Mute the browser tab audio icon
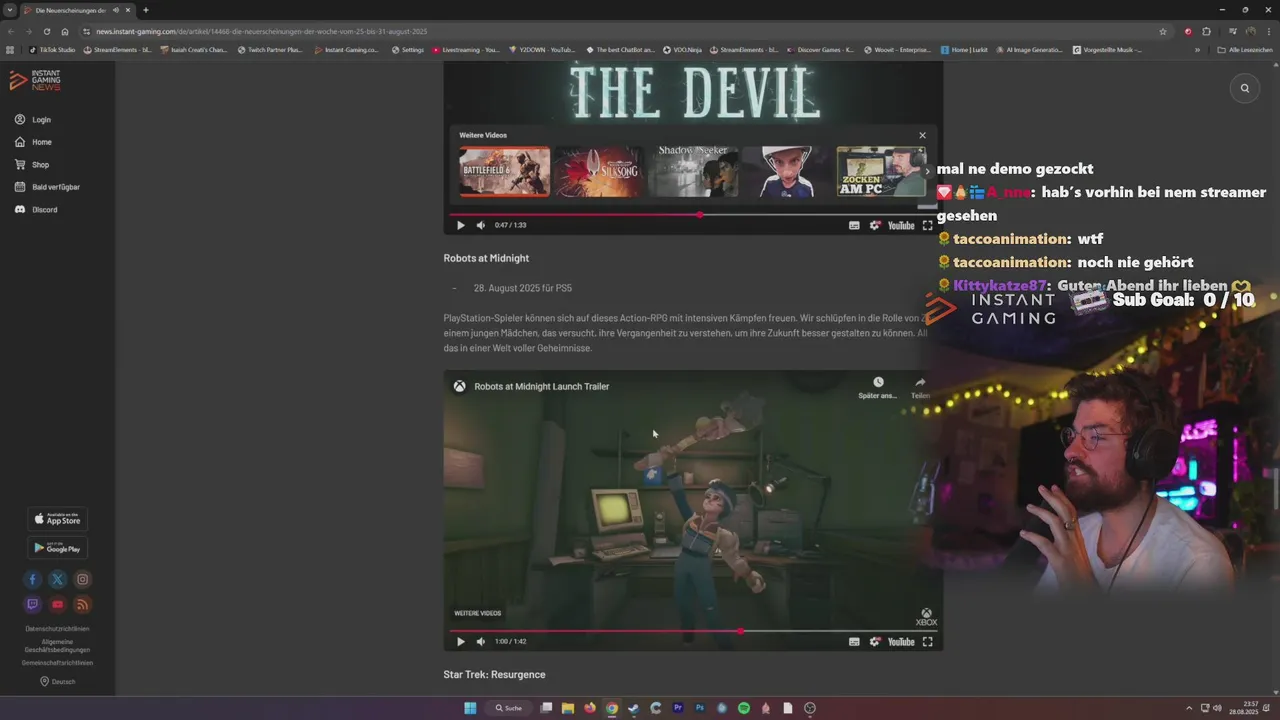The width and height of the screenshot is (1280, 720). (x=116, y=10)
